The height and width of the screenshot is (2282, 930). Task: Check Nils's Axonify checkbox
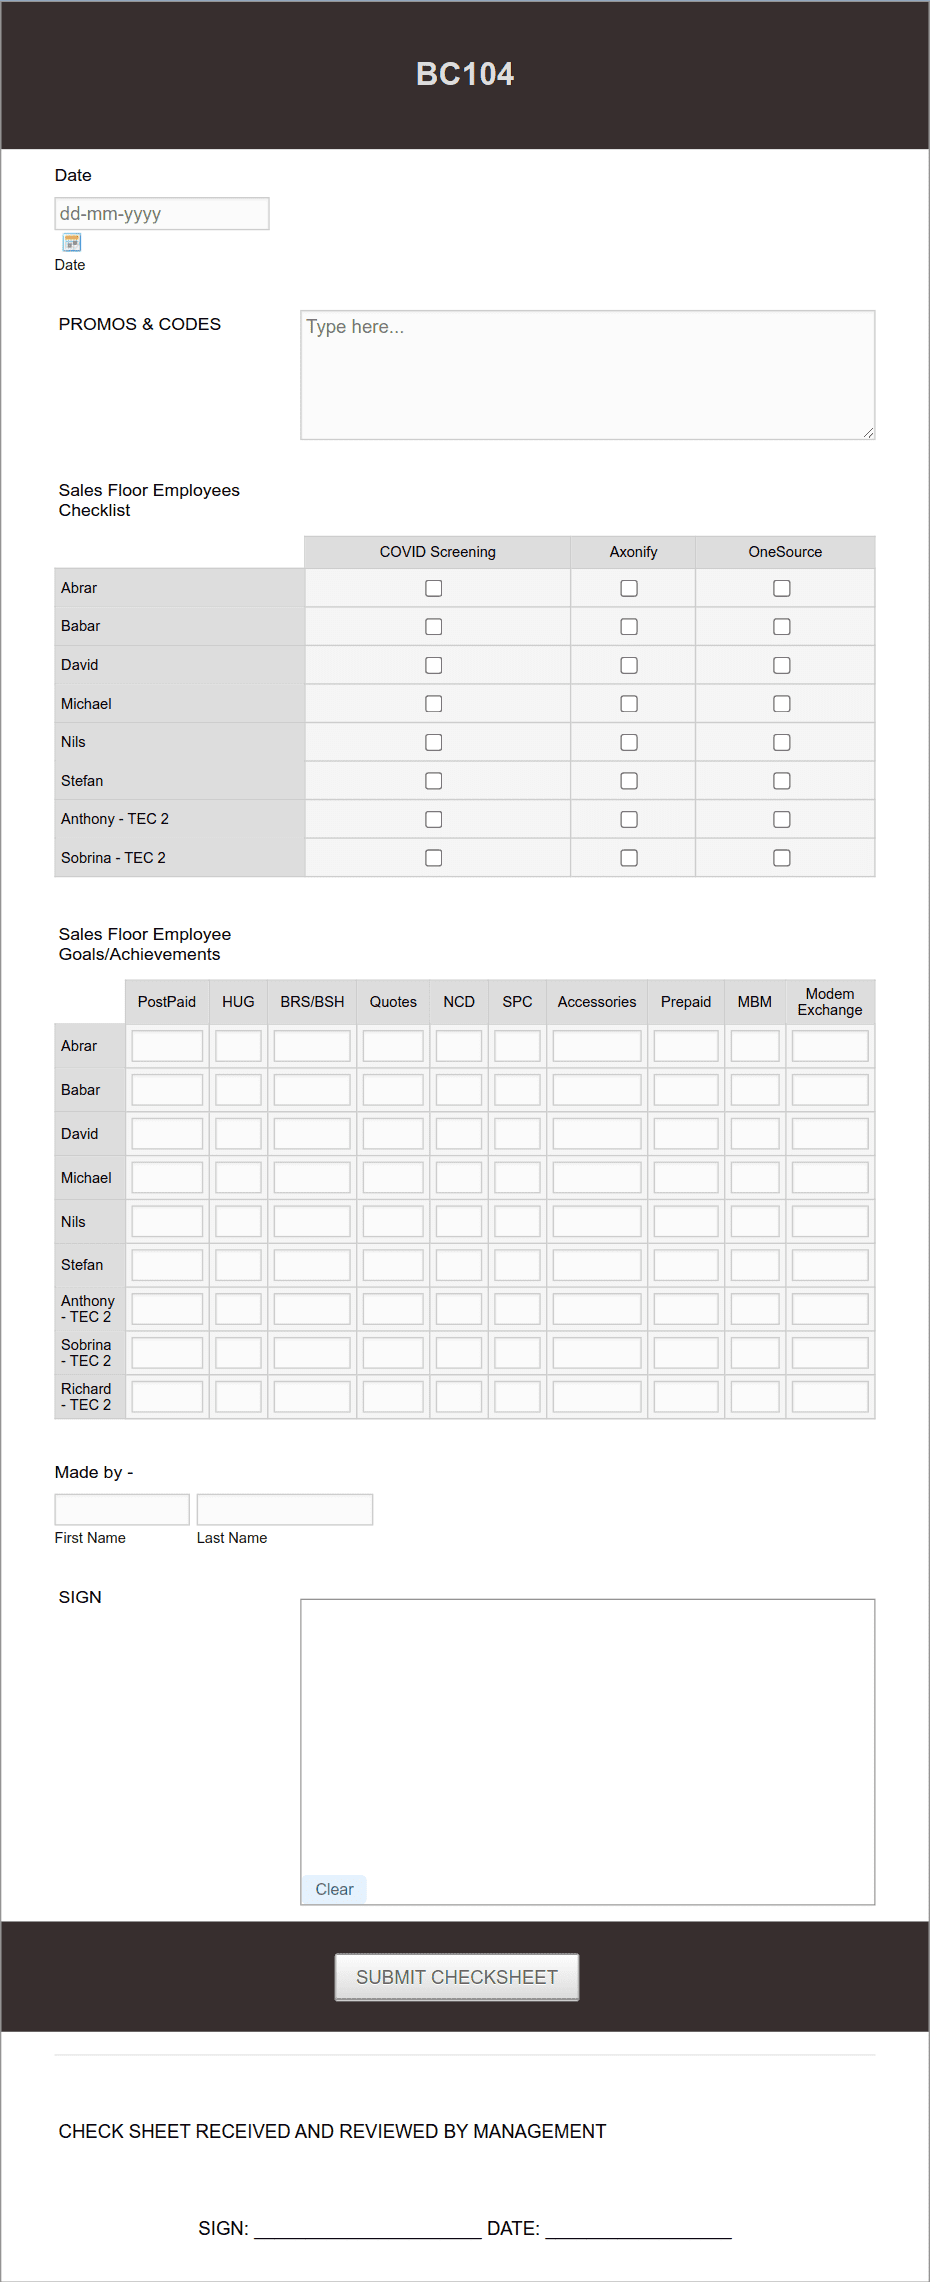click(629, 742)
